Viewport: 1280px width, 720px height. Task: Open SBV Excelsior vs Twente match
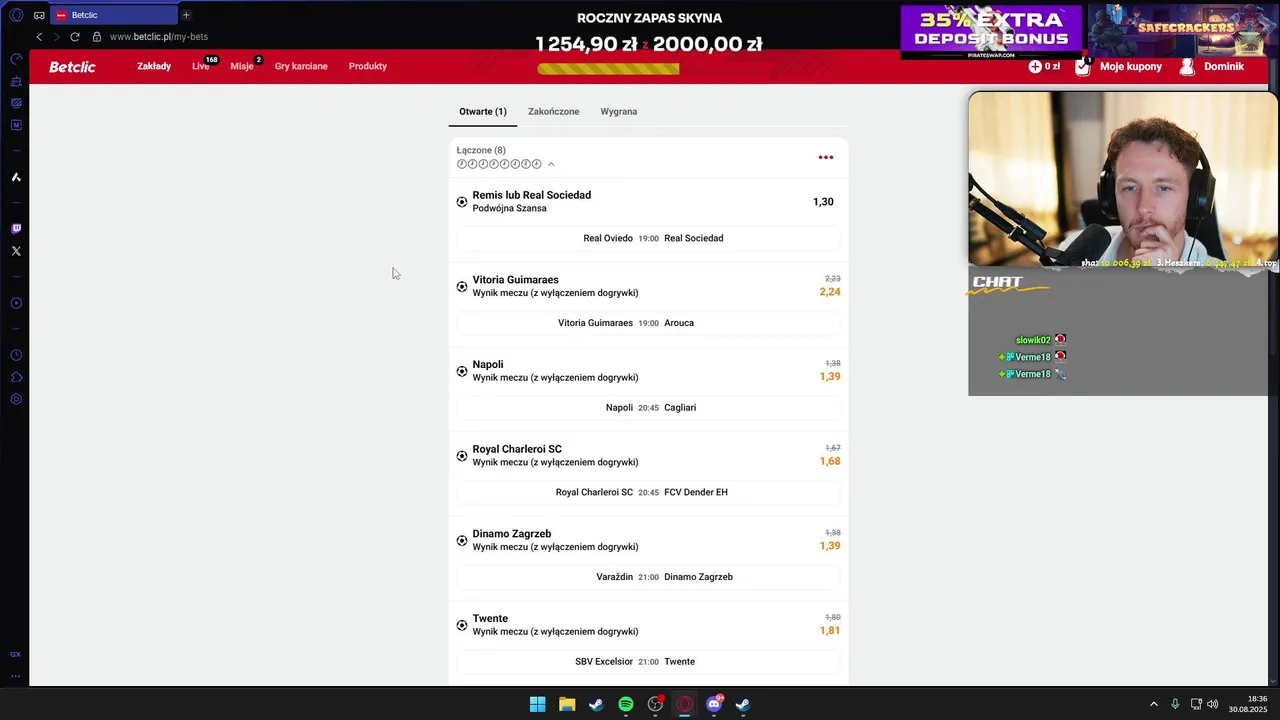click(x=648, y=662)
